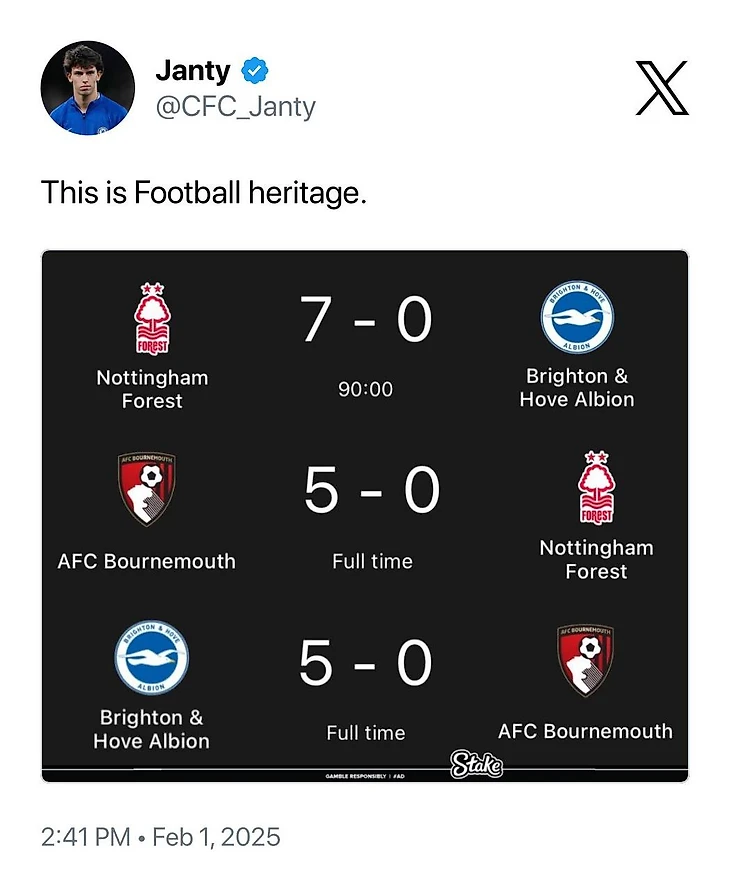The width and height of the screenshot is (730, 891).
Task: Click the middle-left AFC Bournemouth crest
Action: (x=147, y=489)
